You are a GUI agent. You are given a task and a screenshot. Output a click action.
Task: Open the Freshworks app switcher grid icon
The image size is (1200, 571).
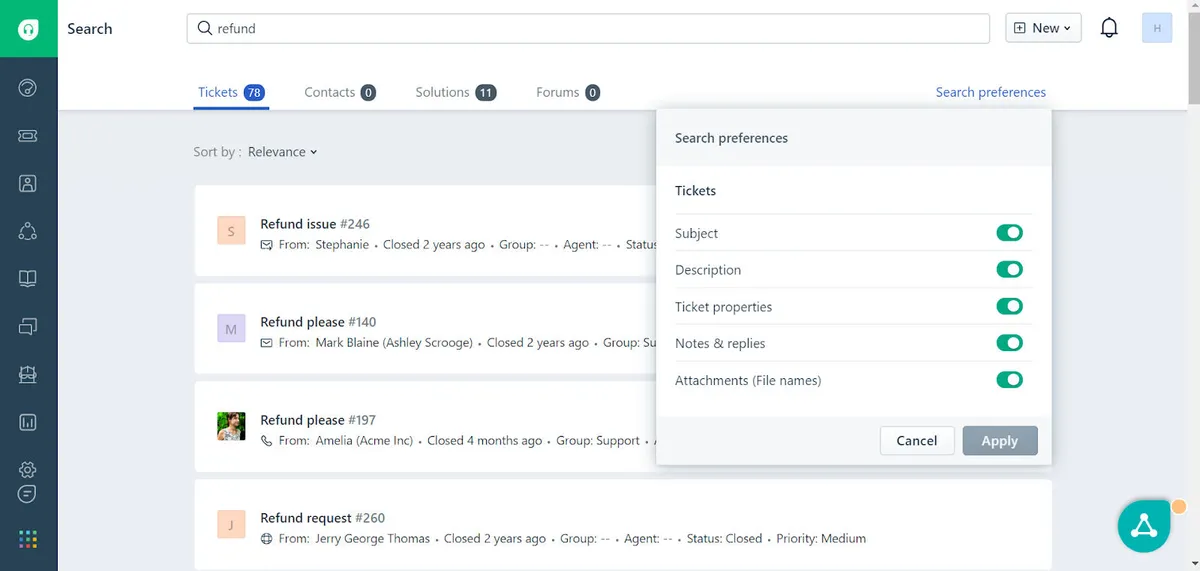click(x=28, y=540)
